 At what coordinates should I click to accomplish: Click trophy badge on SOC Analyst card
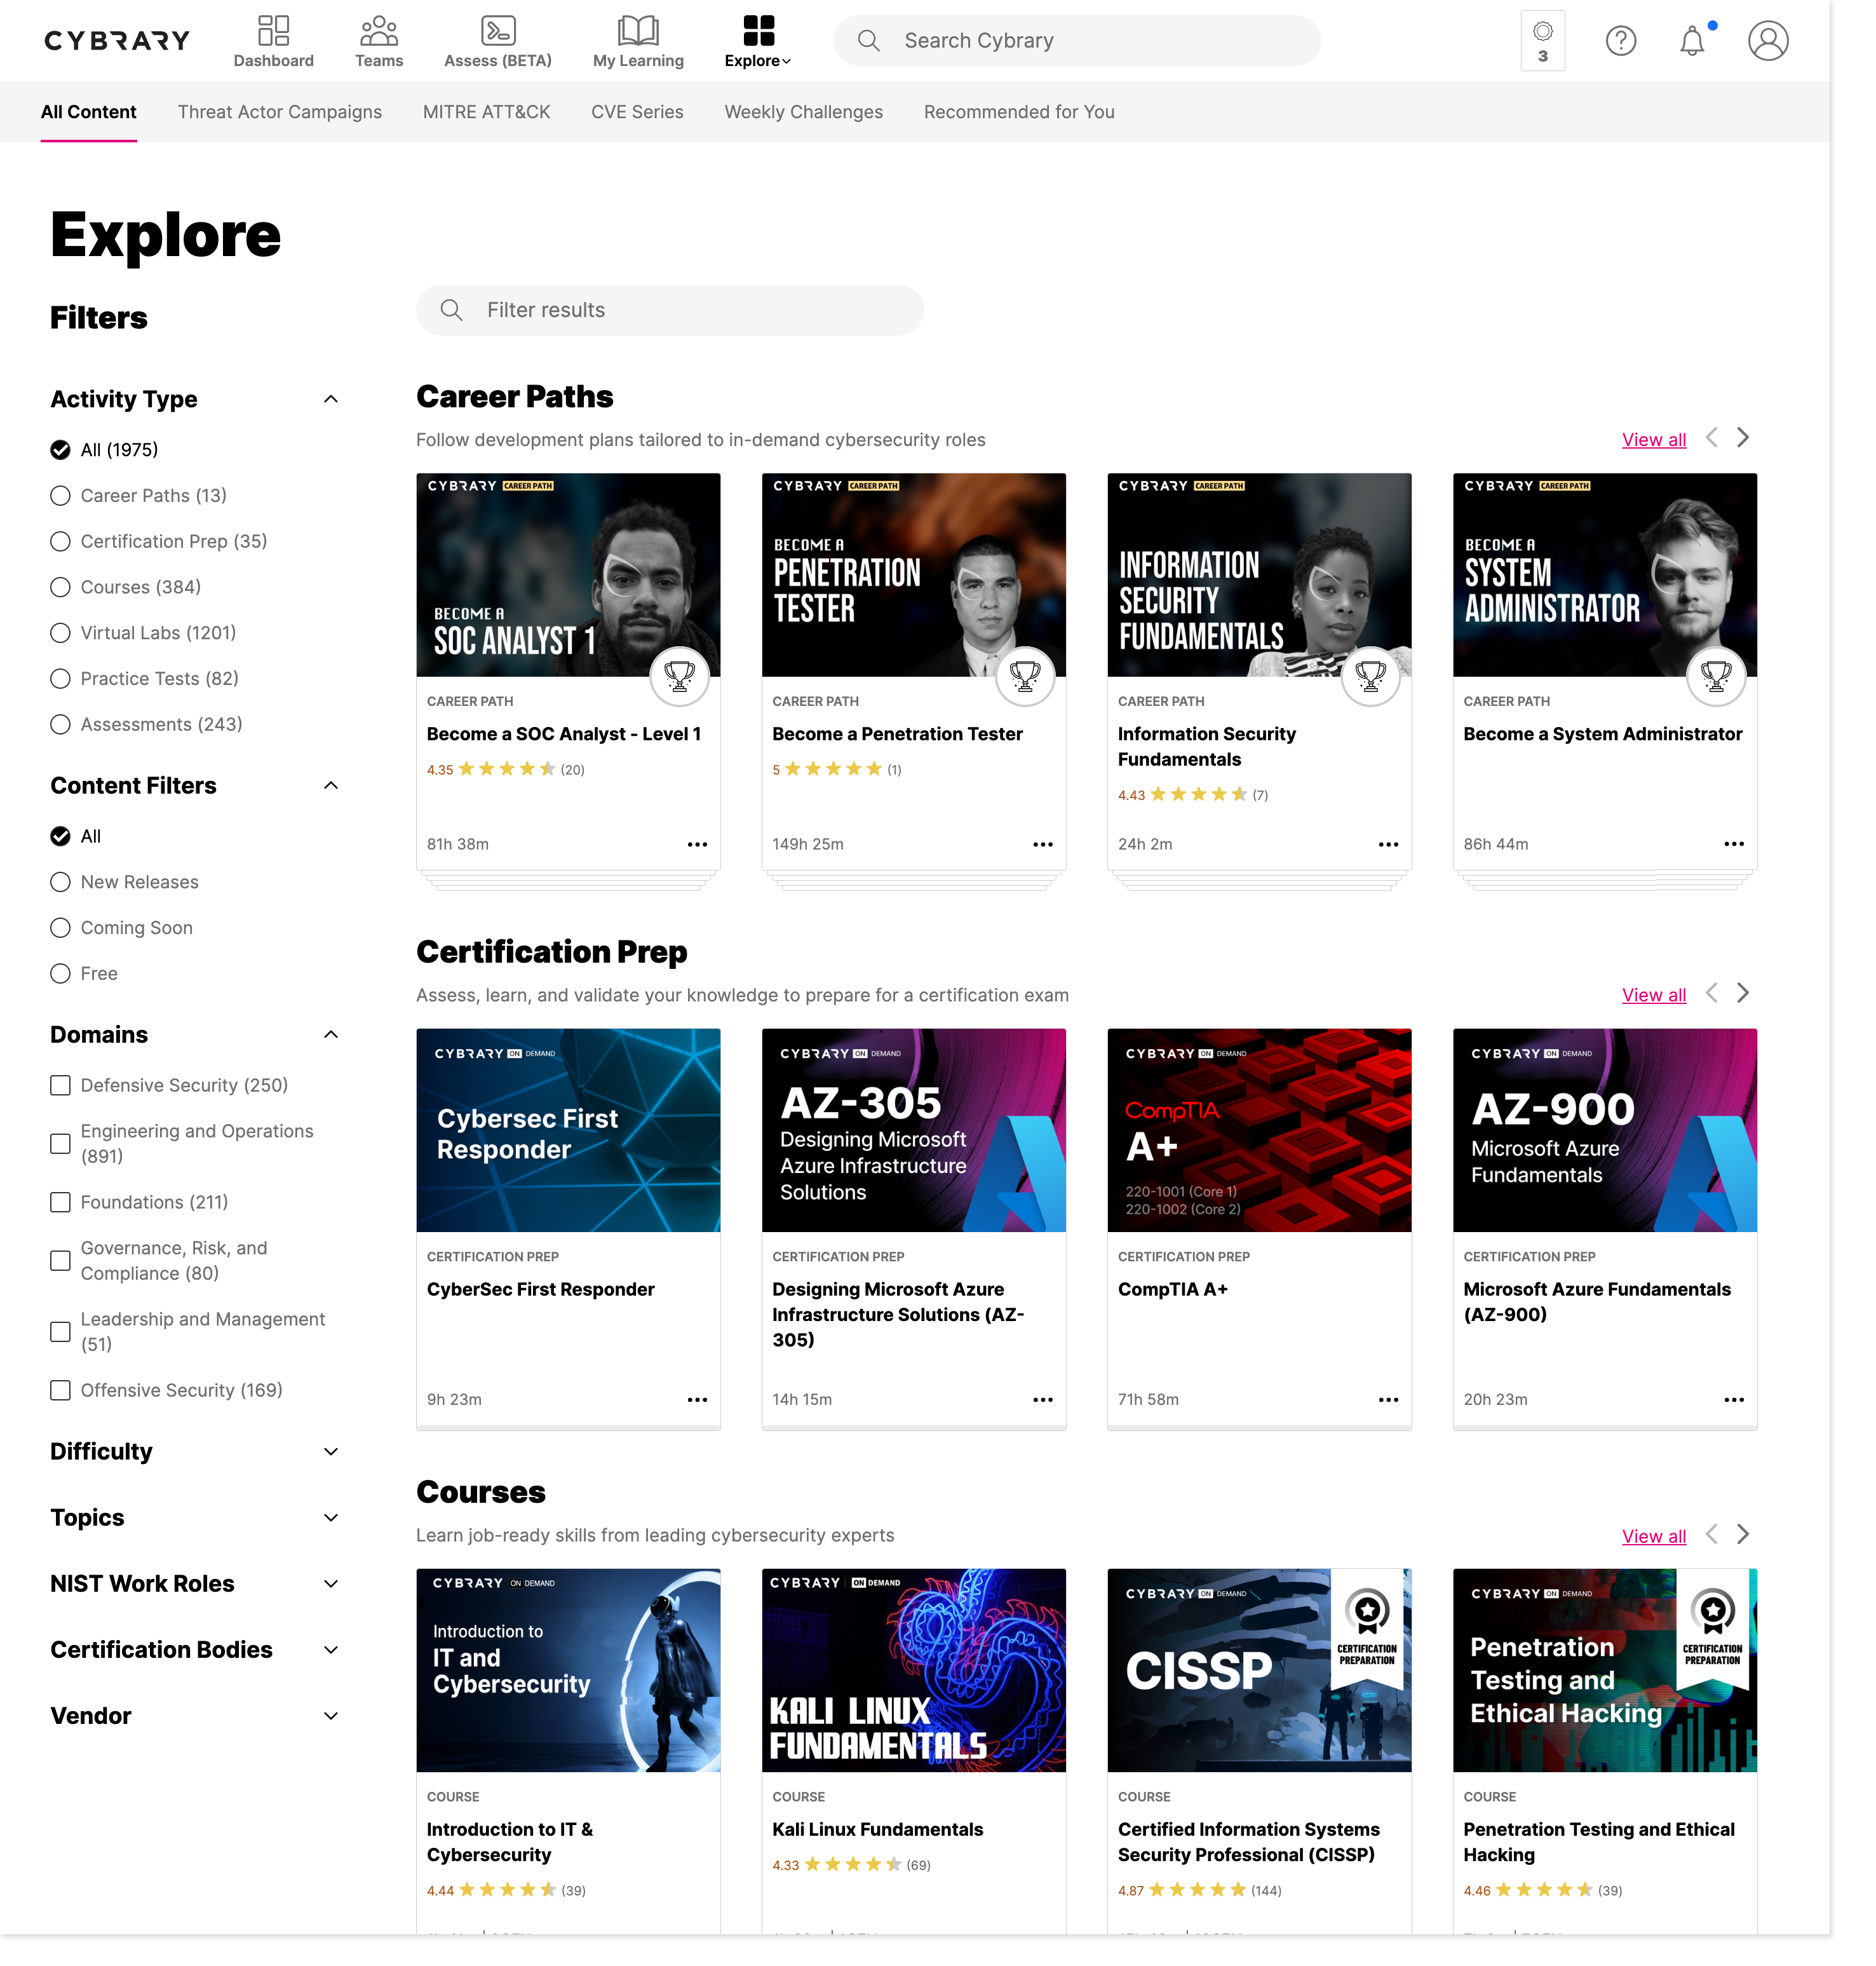pos(679,677)
